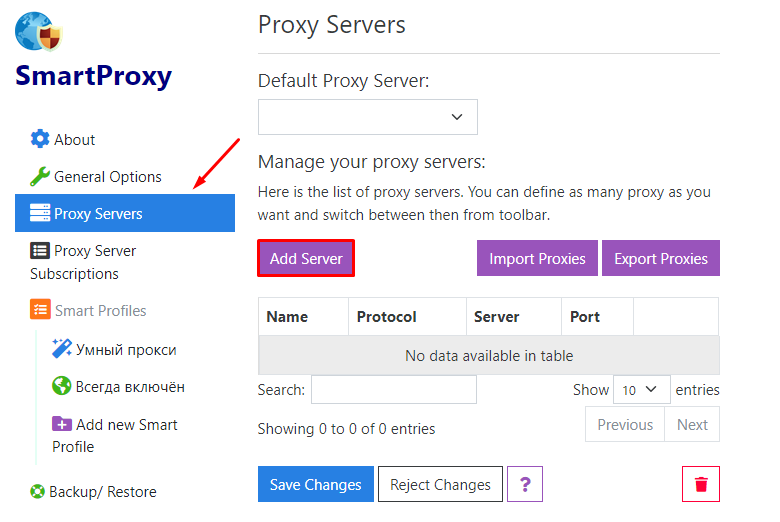Click the Save Changes button
The height and width of the screenshot is (522, 780).
tap(315, 484)
